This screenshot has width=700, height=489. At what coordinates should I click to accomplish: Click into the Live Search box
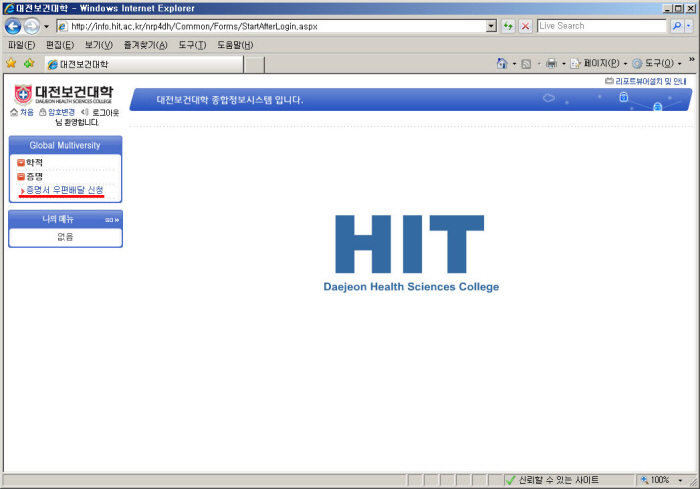(x=601, y=26)
